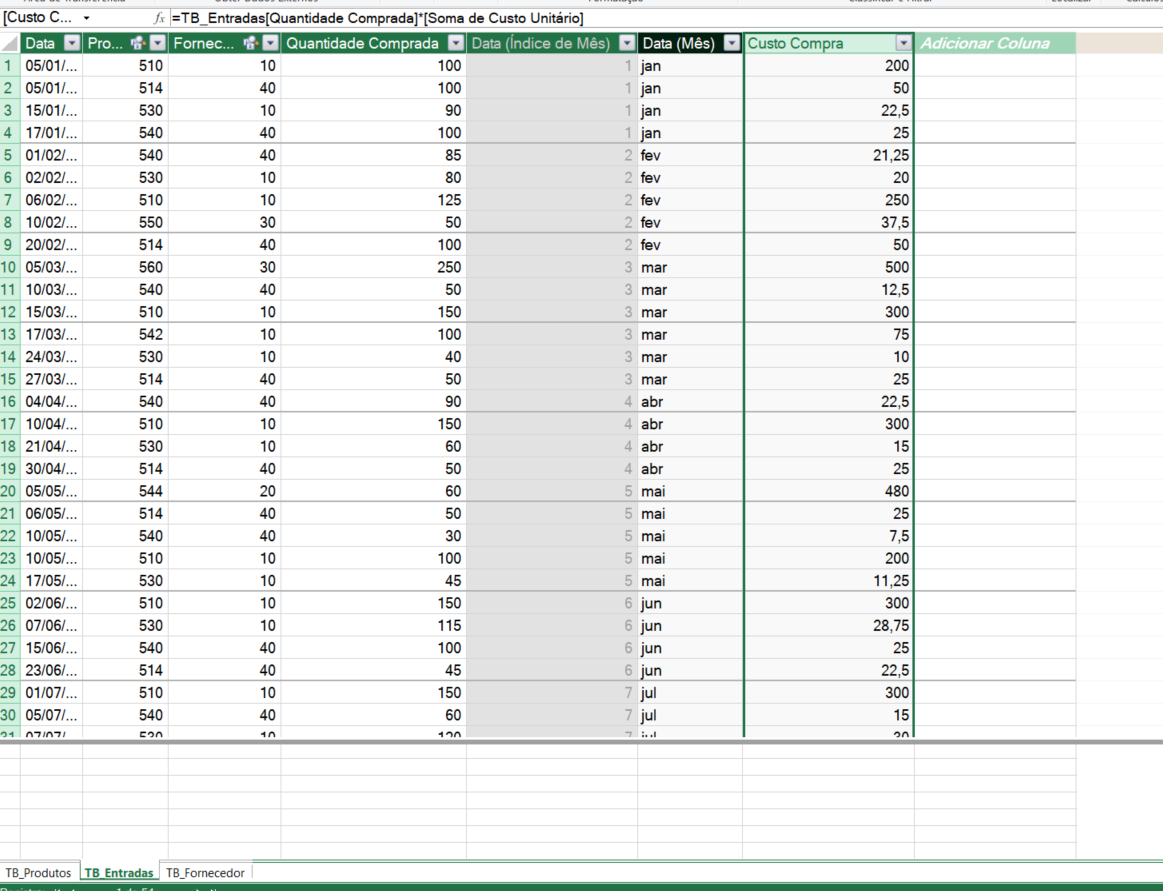Select row number 25 header
The width and height of the screenshot is (1163, 891).
click(10, 603)
